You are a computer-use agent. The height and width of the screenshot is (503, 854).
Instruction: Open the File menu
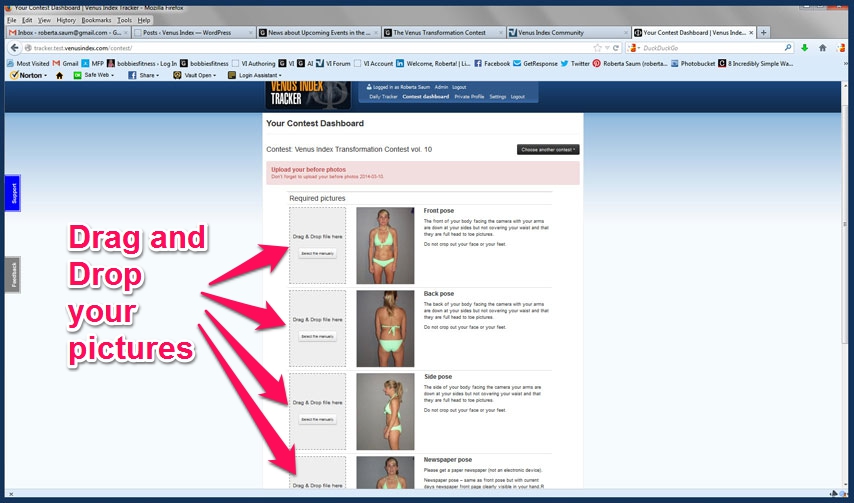(11, 20)
